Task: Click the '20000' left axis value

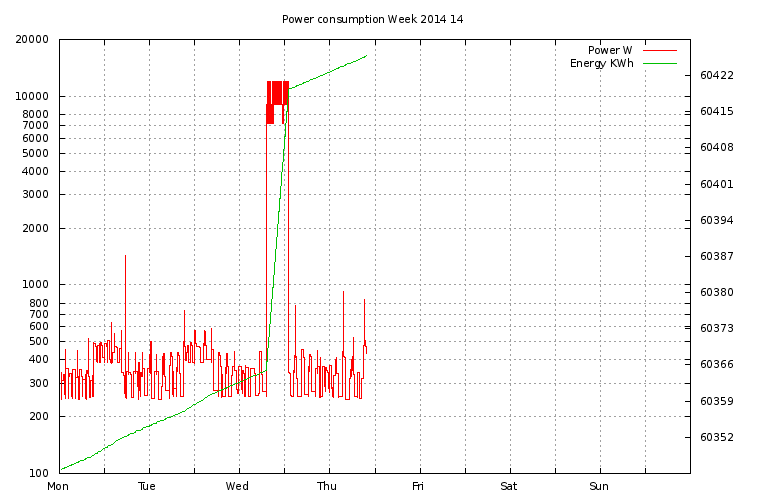Action: (x=32, y=40)
